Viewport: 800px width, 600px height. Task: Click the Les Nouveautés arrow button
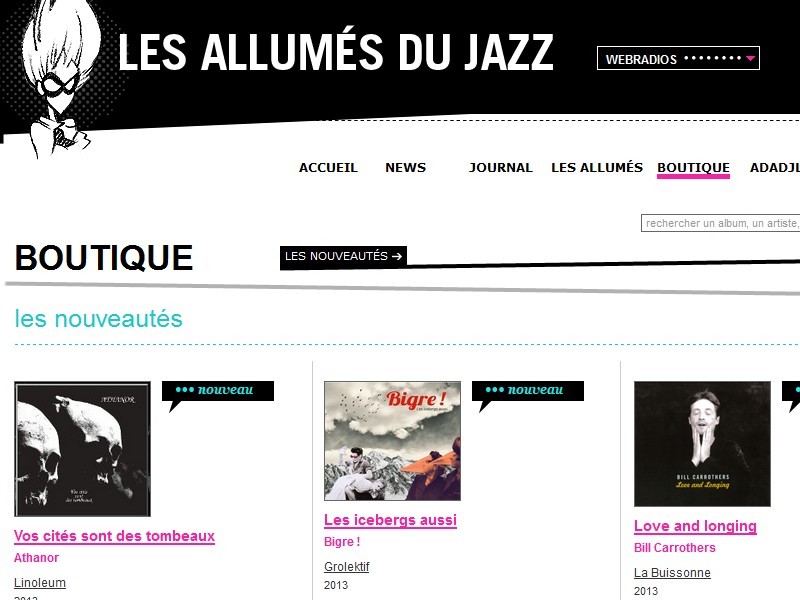click(343, 256)
